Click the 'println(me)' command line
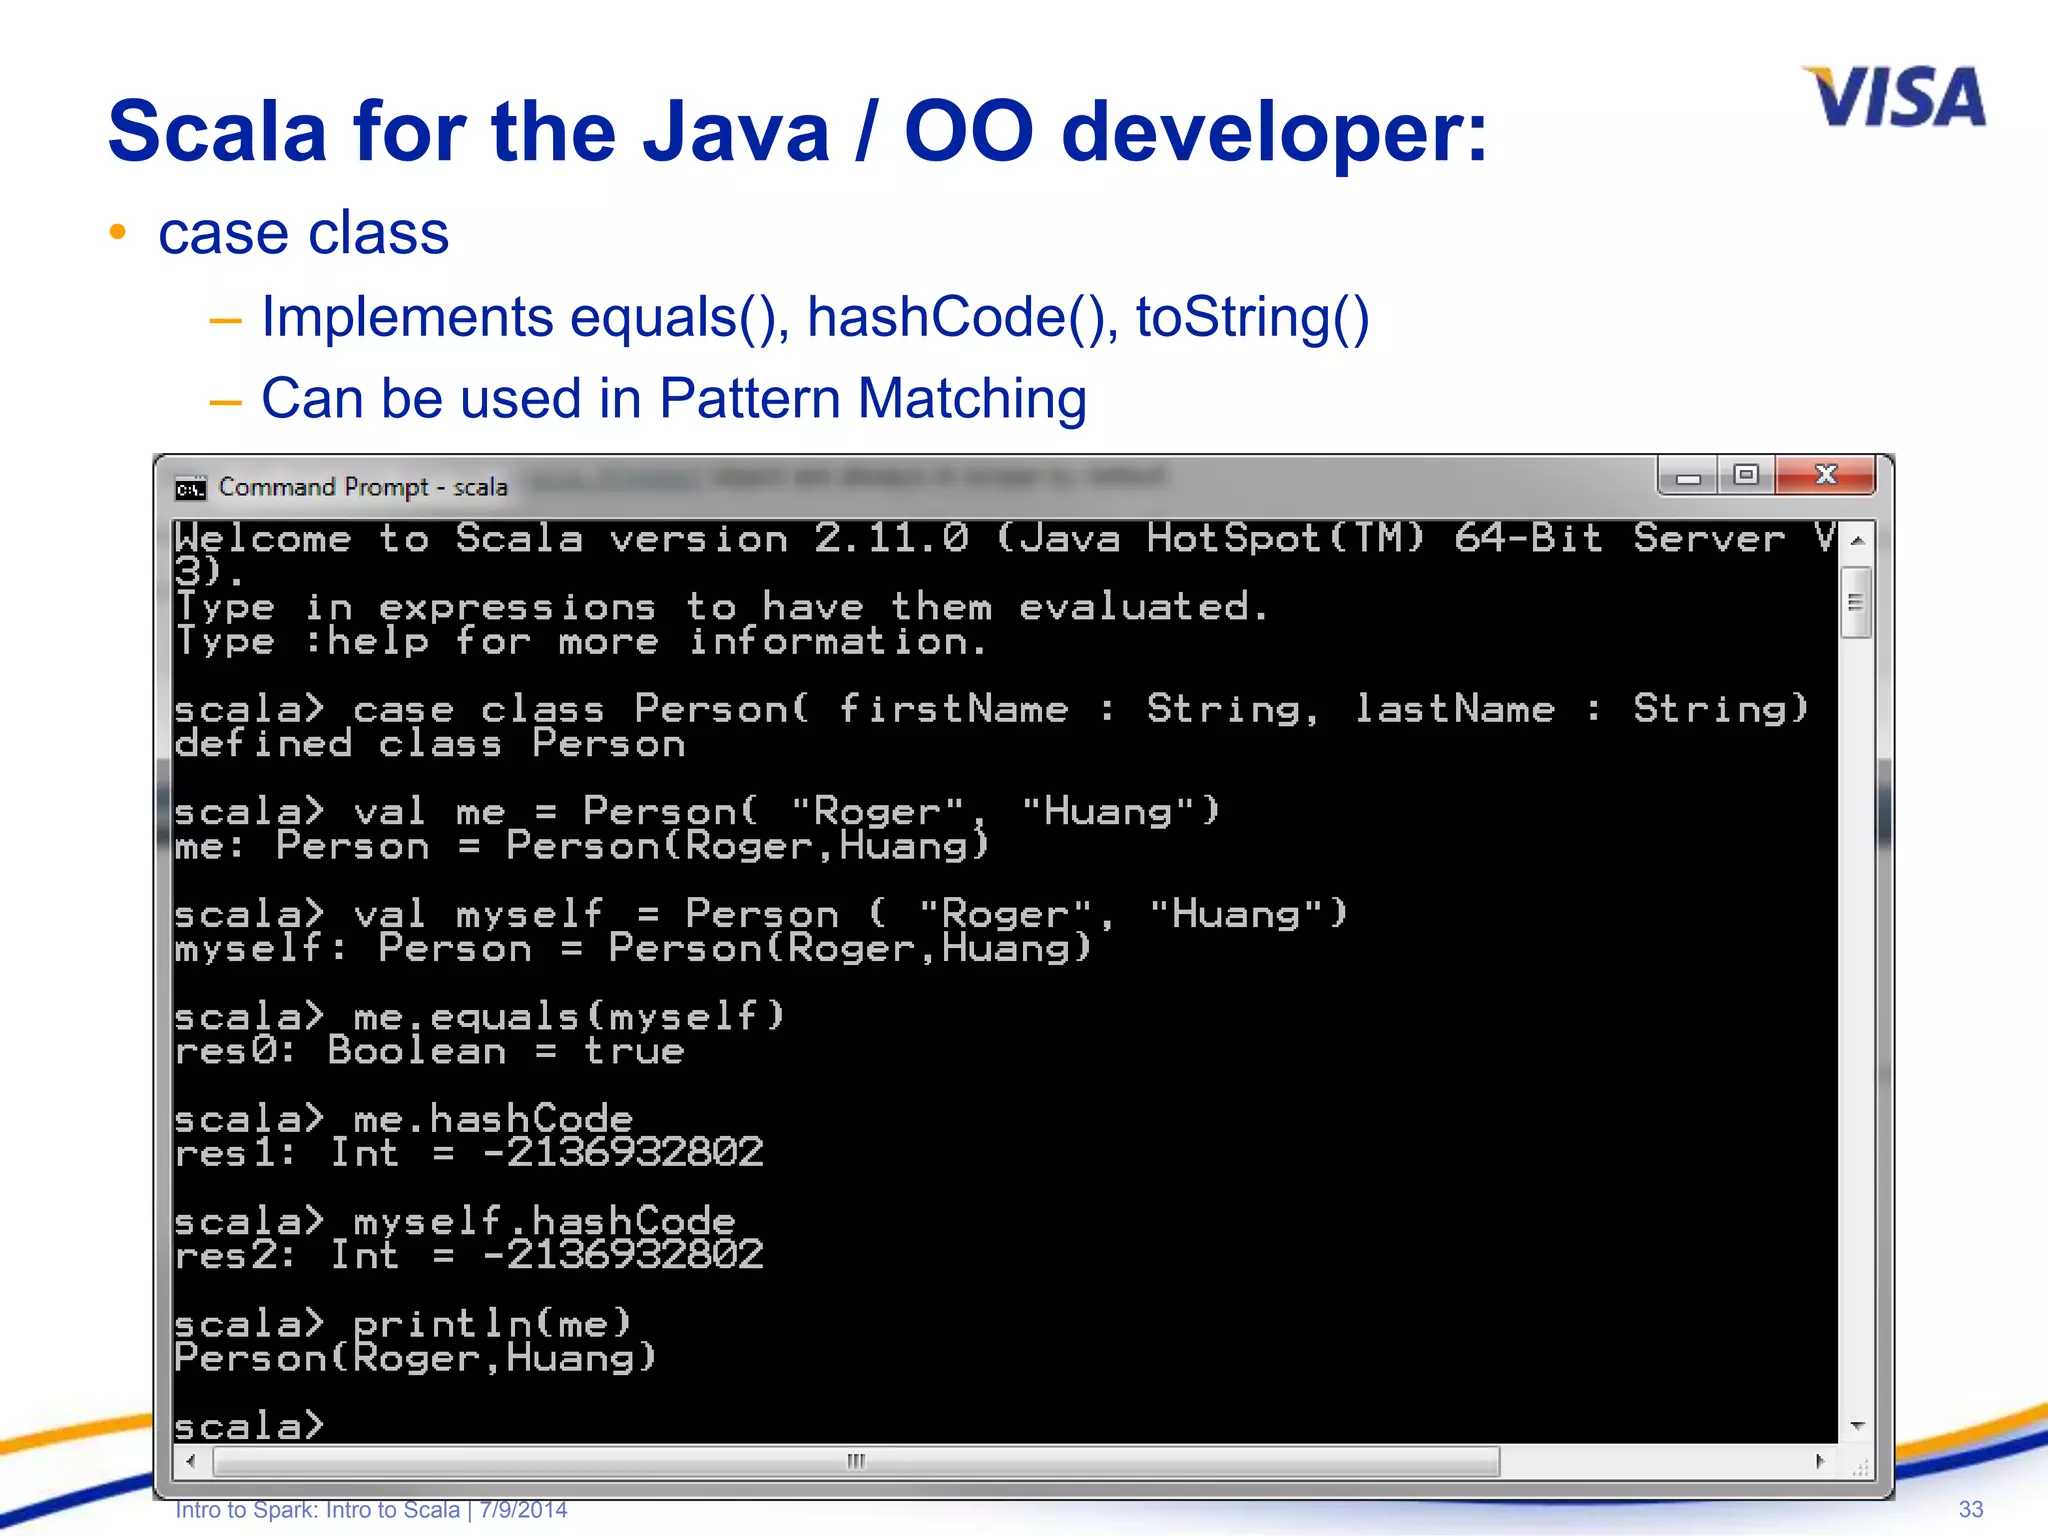2048x1536 pixels. [x=404, y=1324]
